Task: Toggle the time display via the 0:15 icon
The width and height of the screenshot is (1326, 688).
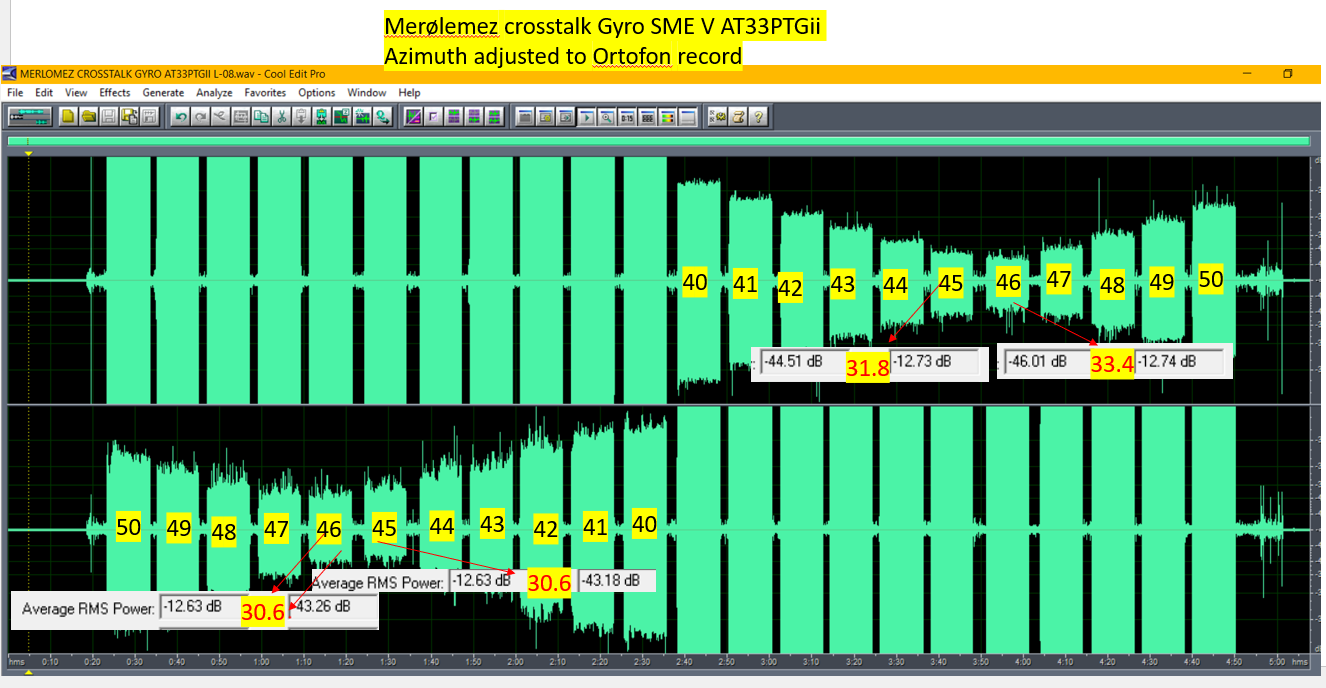Action: 626,117
